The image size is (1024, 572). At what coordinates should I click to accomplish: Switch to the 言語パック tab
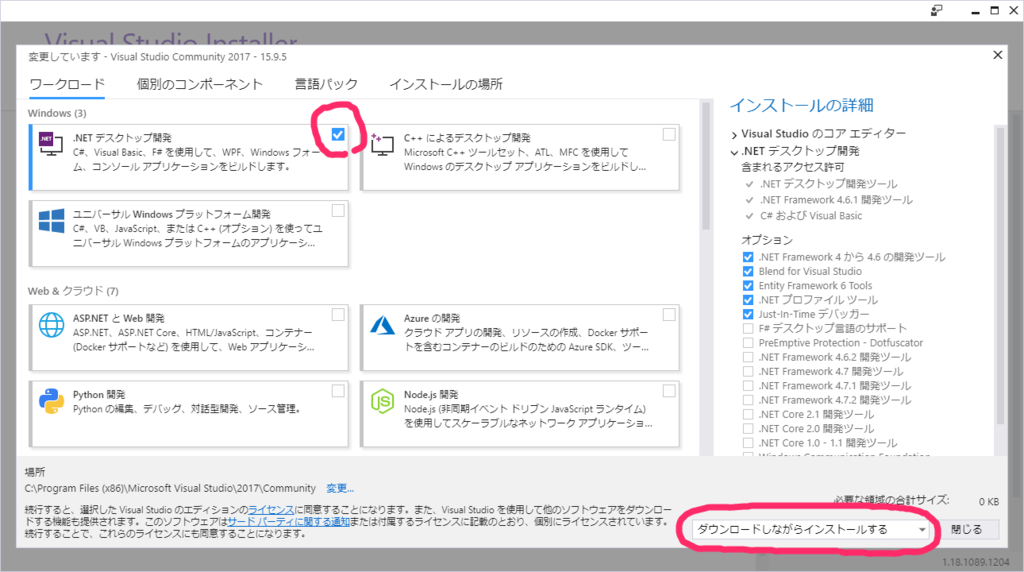(x=326, y=84)
